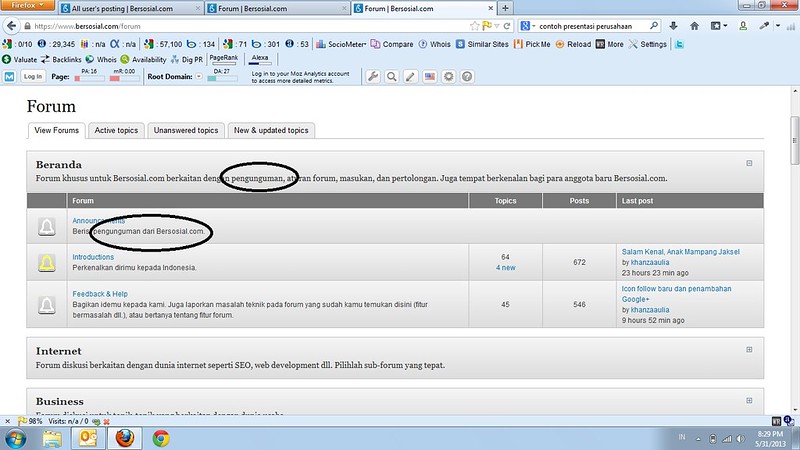Go back with the browser back arrow
The width and height of the screenshot is (800, 450).
click(11, 26)
